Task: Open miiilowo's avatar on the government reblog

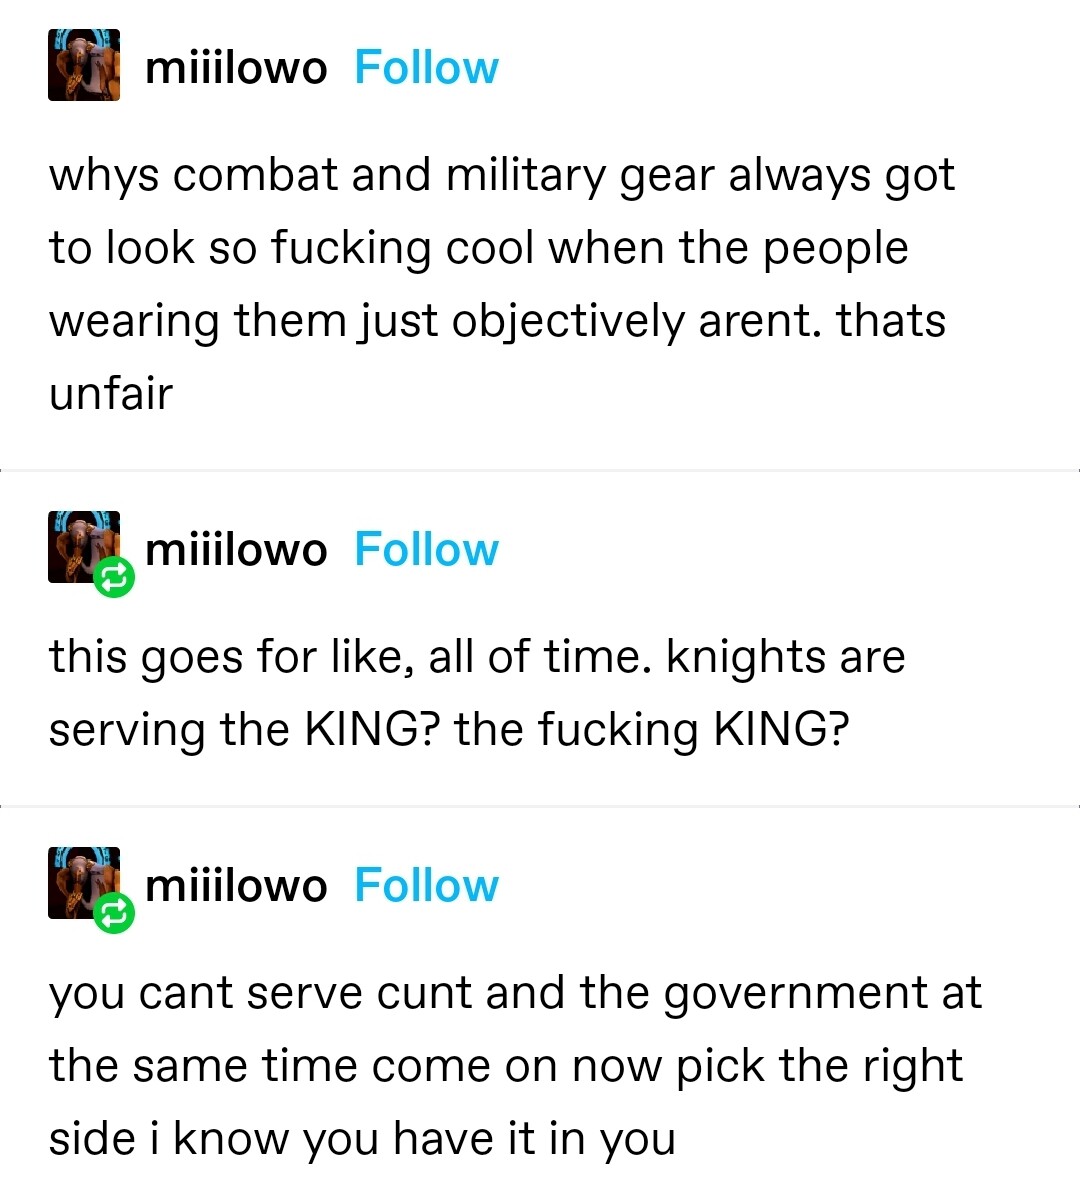Action: click(x=84, y=883)
